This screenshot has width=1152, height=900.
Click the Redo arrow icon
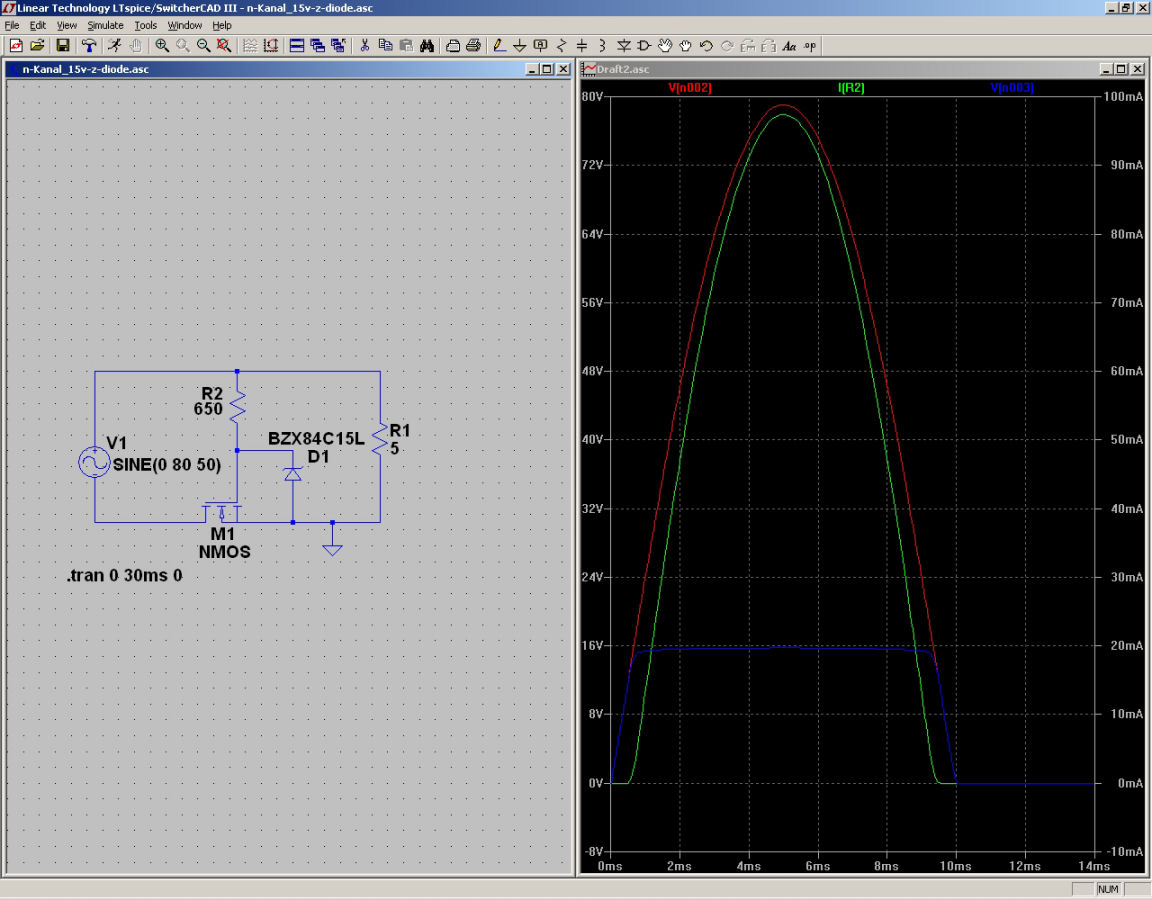[x=727, y=46]
